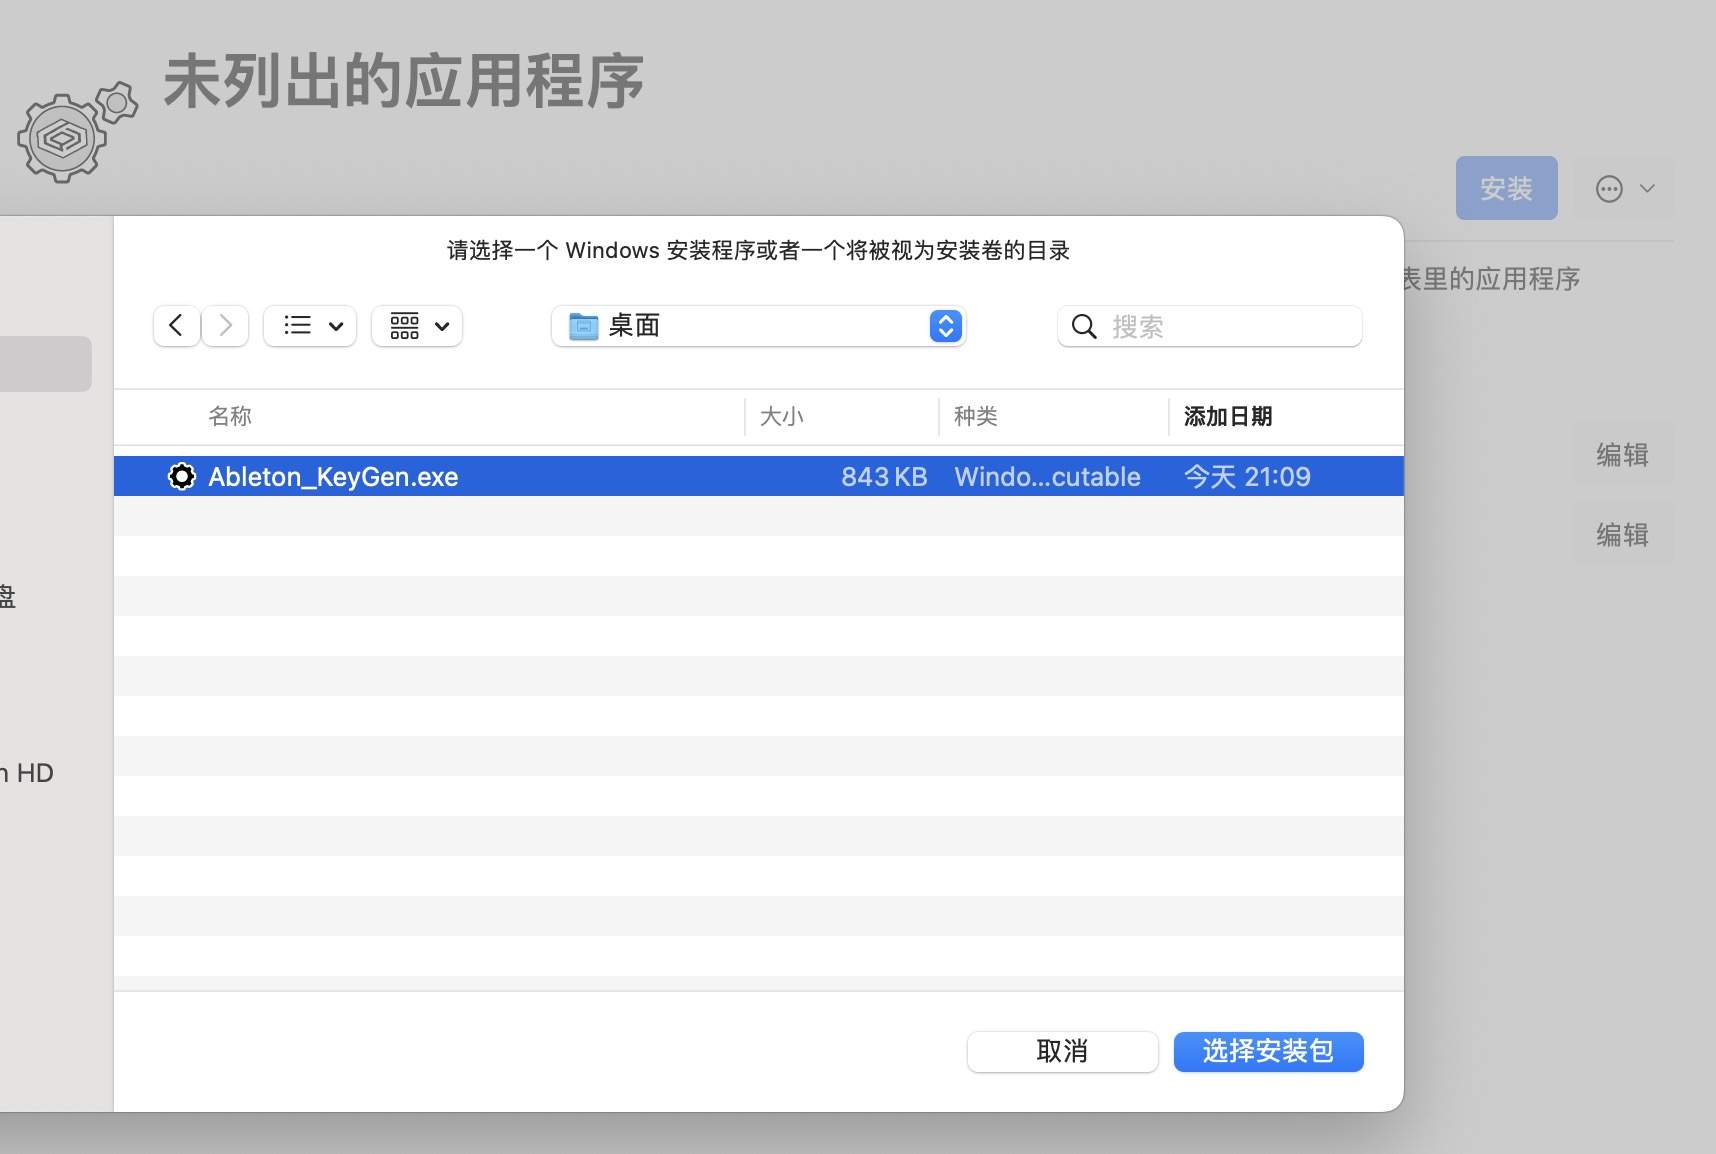Click the back navigation arrow
The width and height of the screenshot is (1716, 1154).
[x=176, y=326]
